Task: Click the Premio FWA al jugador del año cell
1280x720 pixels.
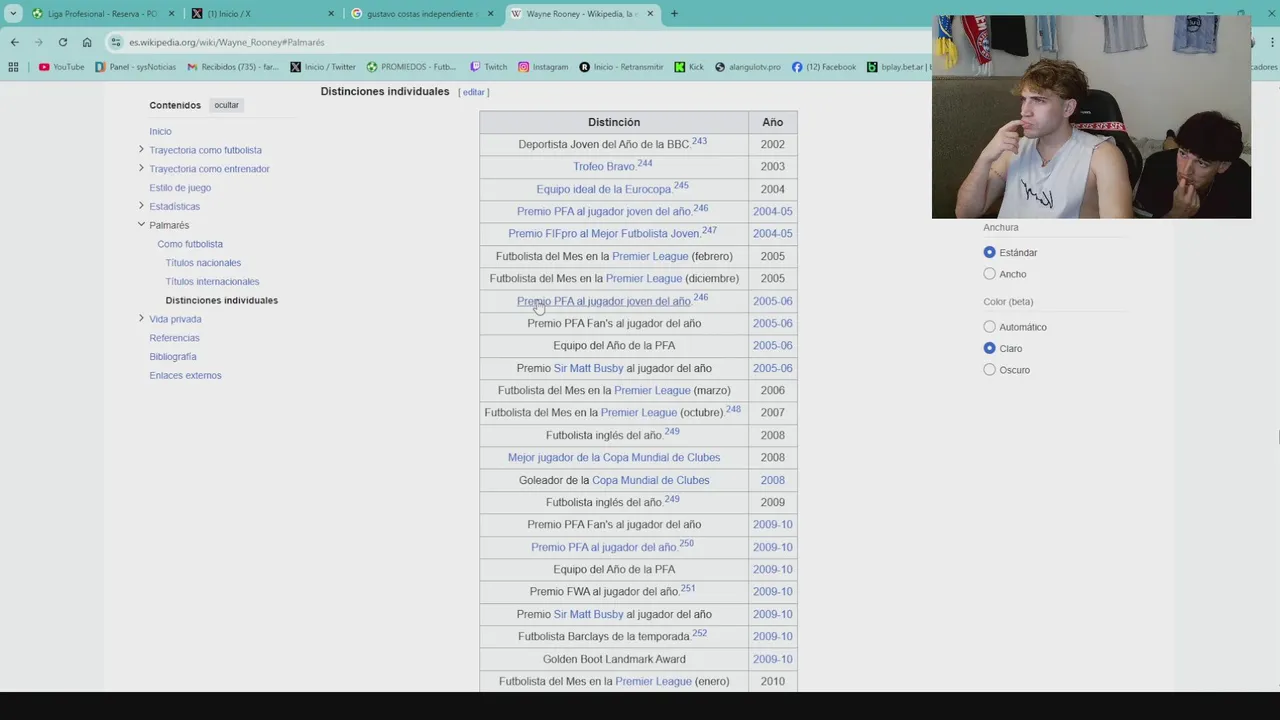Action: point(614,592)
